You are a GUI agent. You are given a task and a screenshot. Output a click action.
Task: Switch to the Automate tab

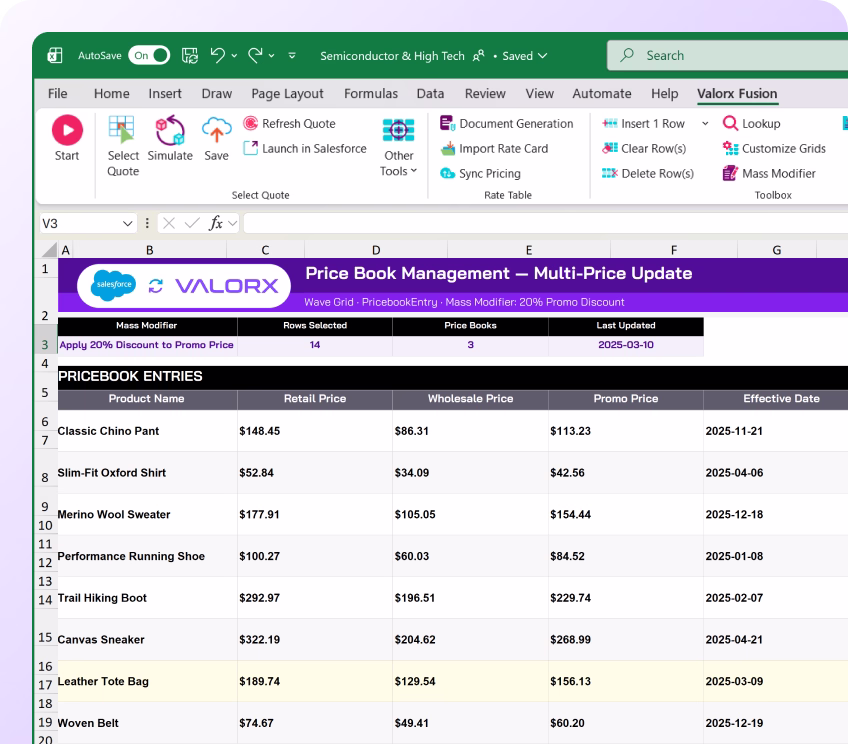[602, 94]
